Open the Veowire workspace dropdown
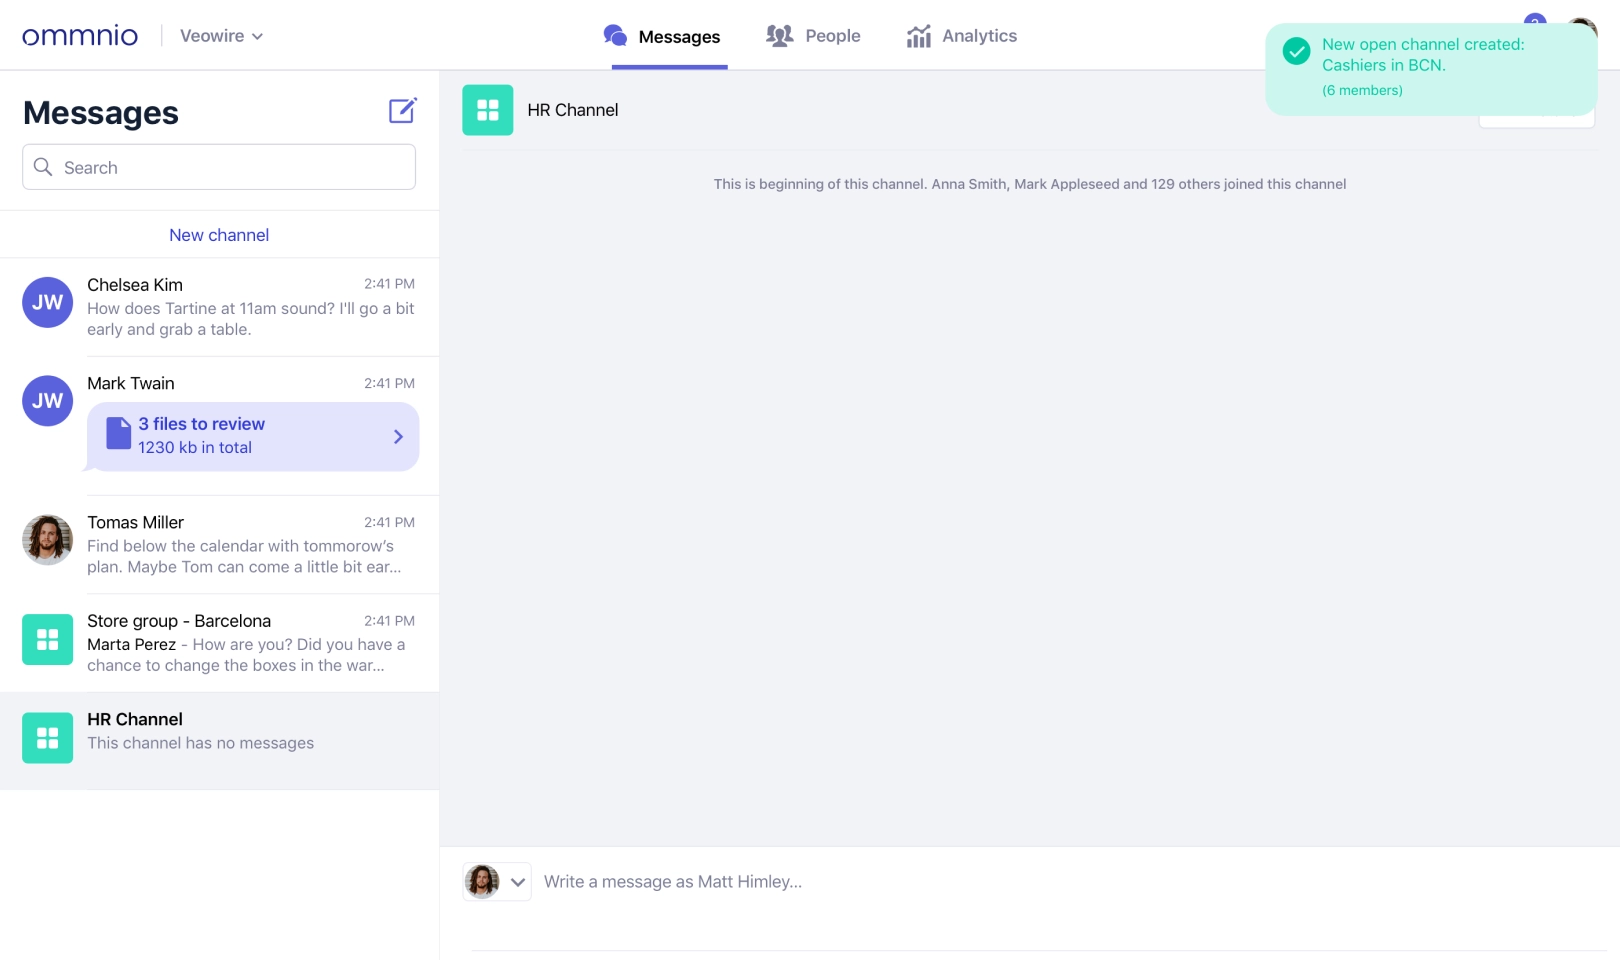 click(221, 36)
